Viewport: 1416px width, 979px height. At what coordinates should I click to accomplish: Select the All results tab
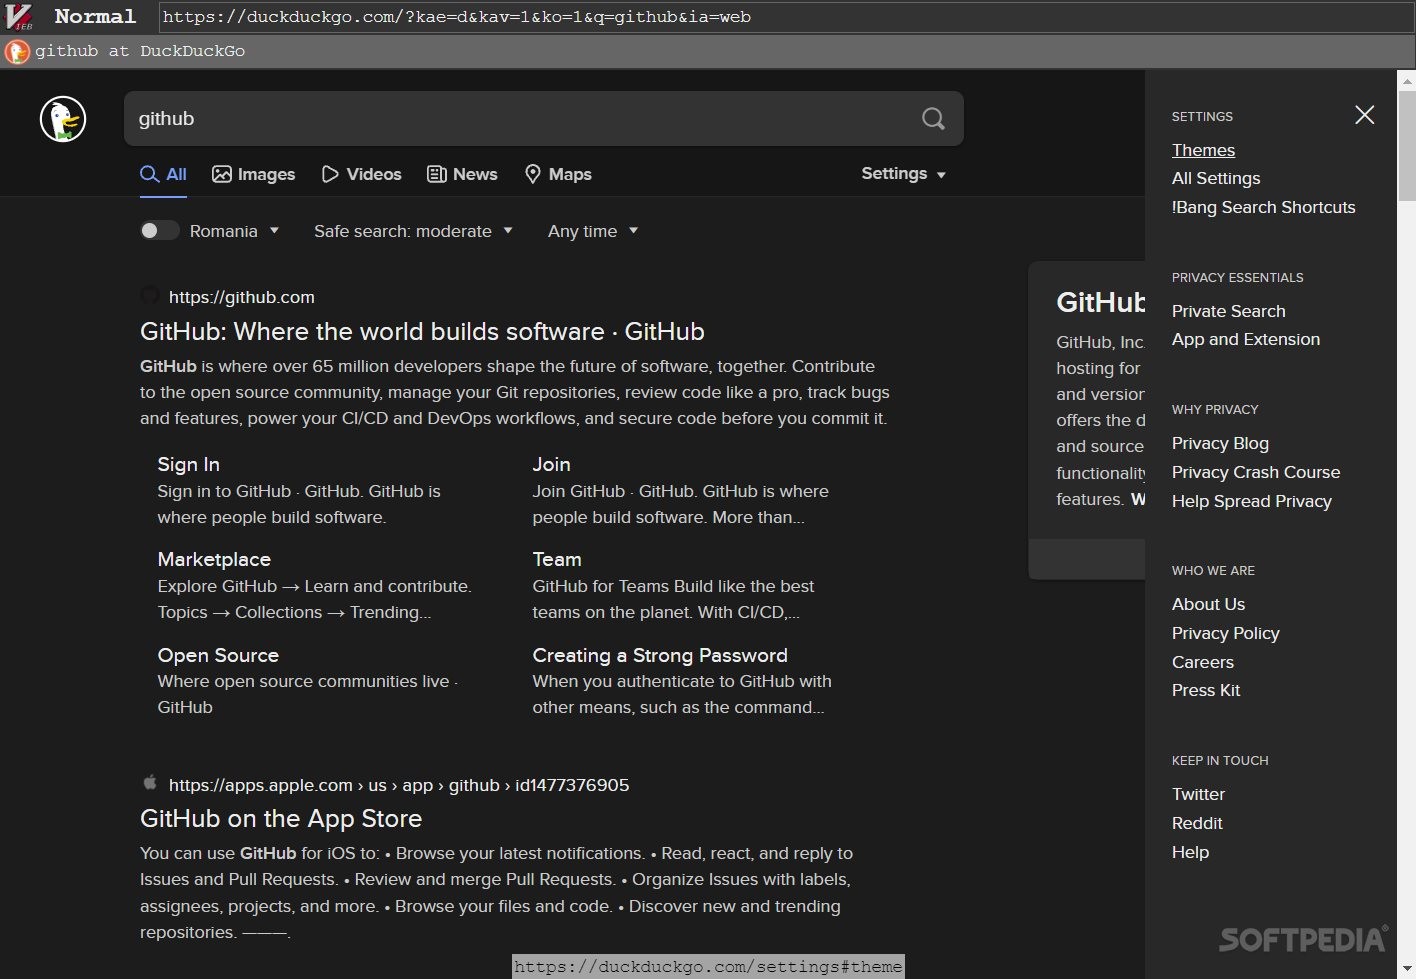(164, 174)
